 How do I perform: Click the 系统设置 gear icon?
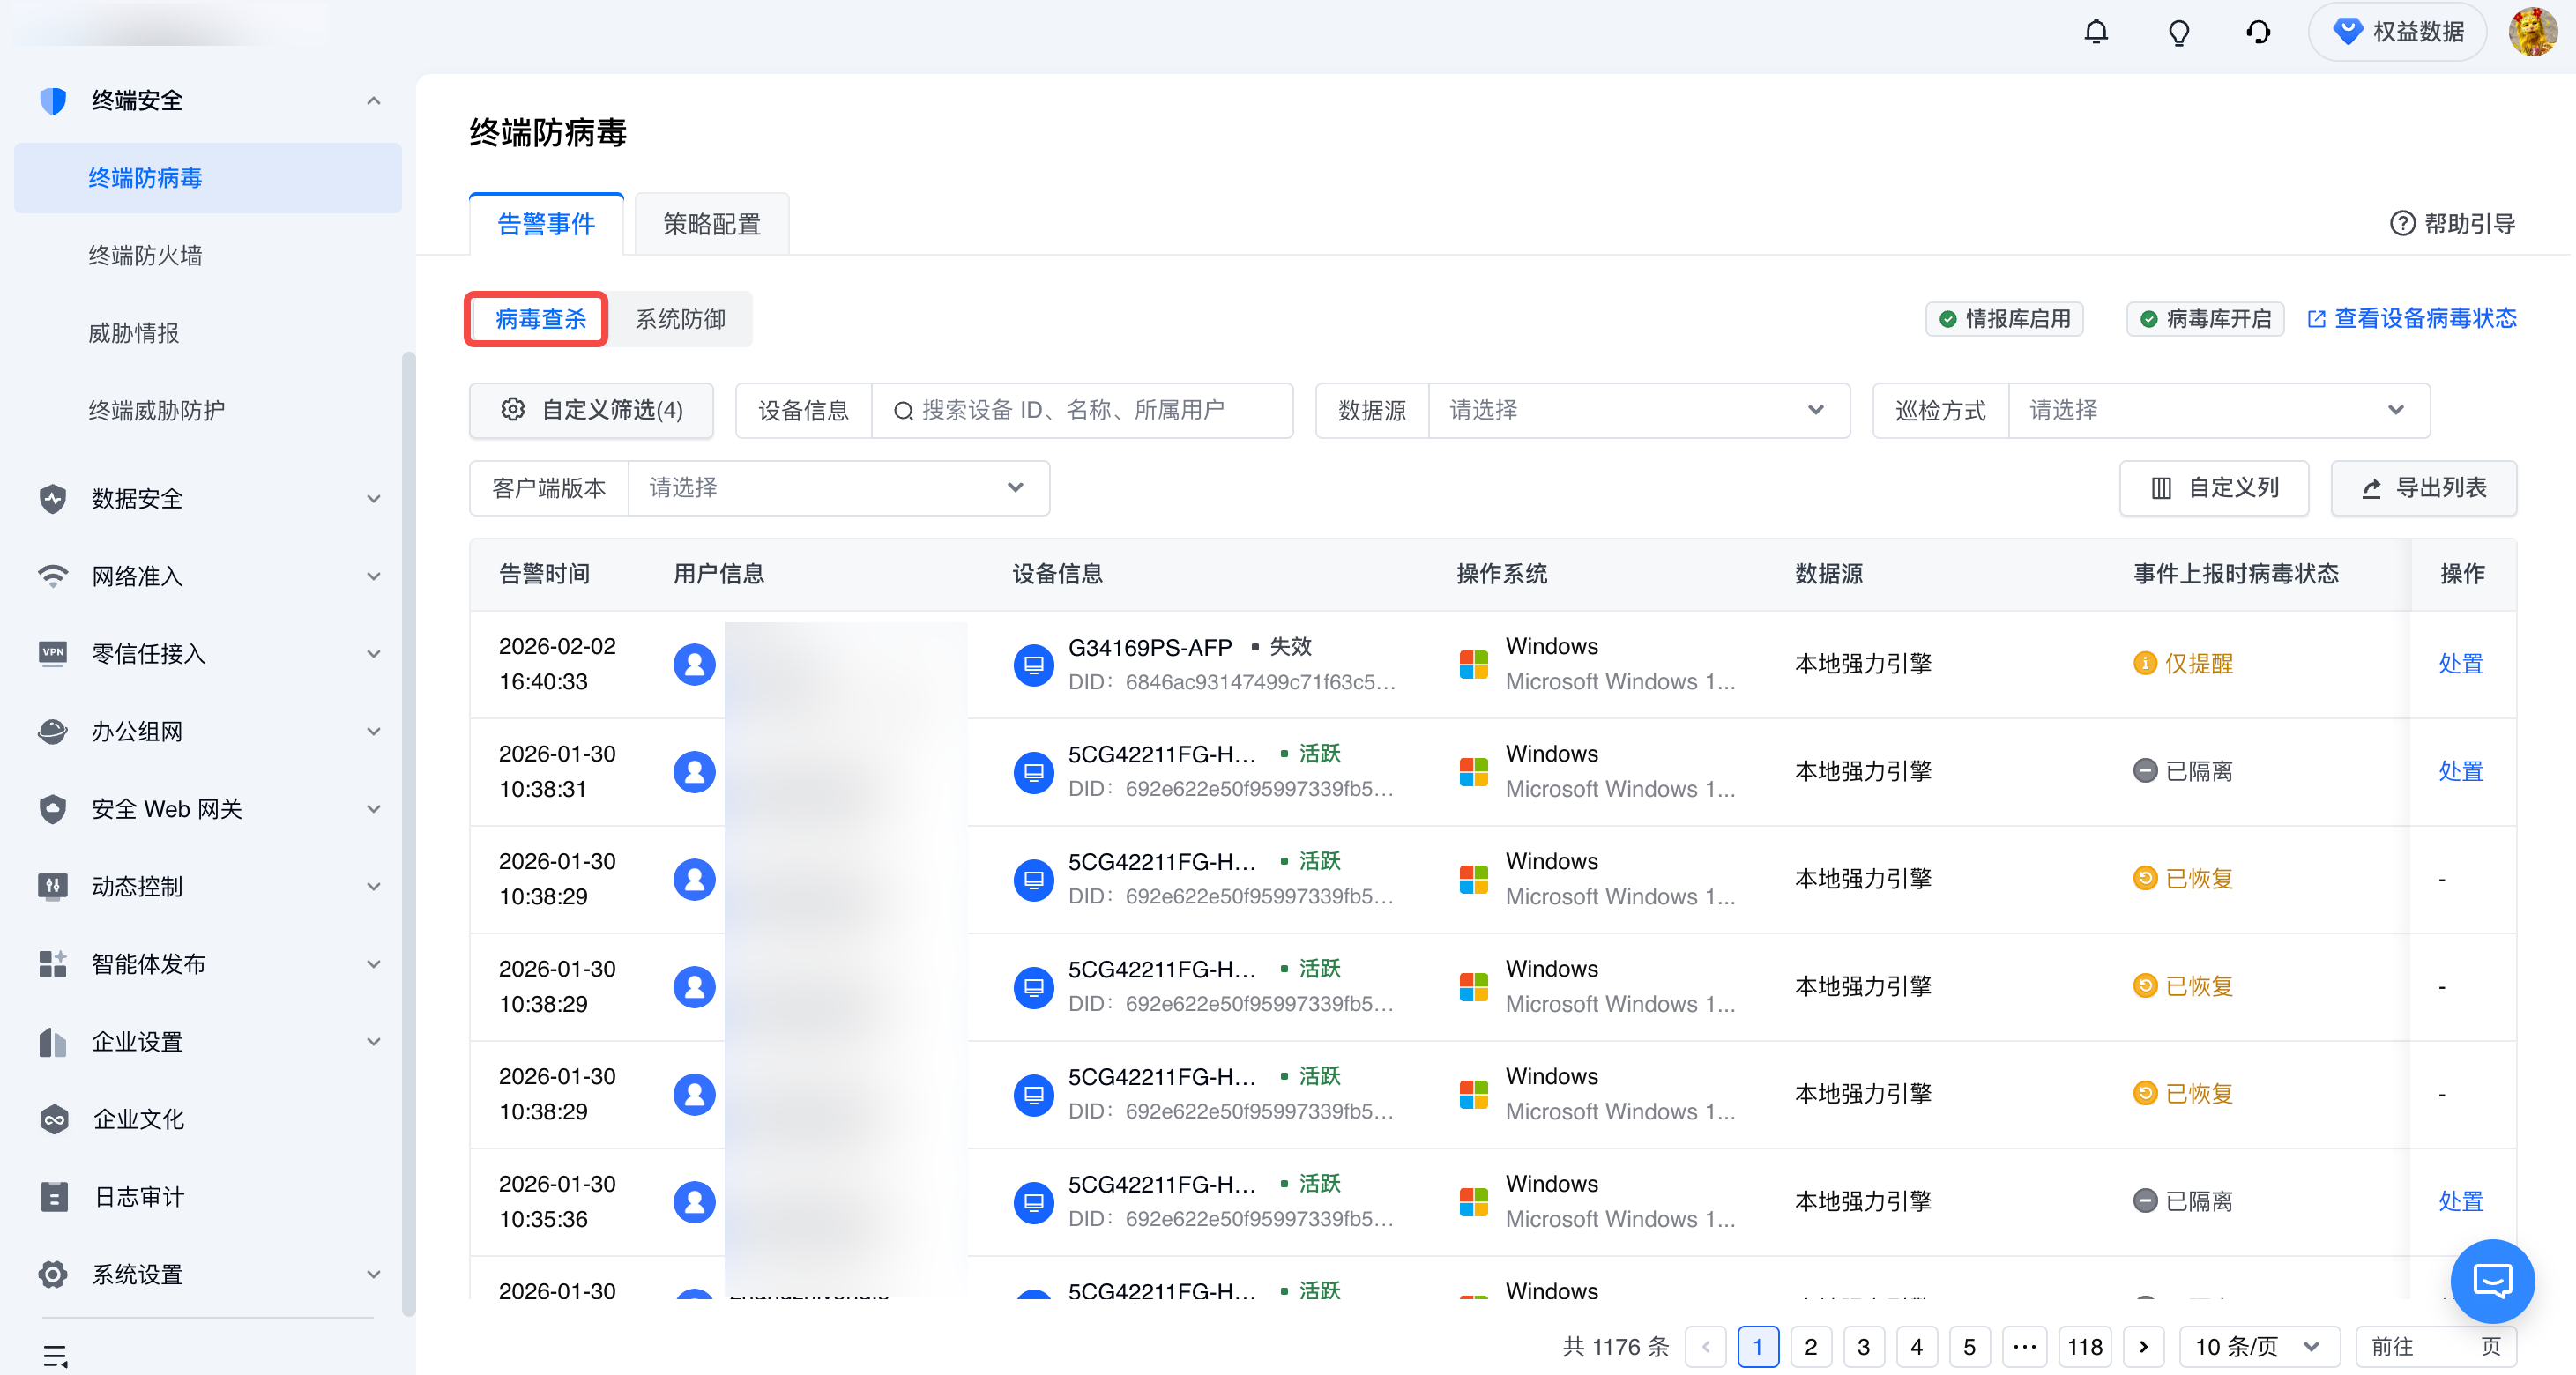click(52, 1274)
